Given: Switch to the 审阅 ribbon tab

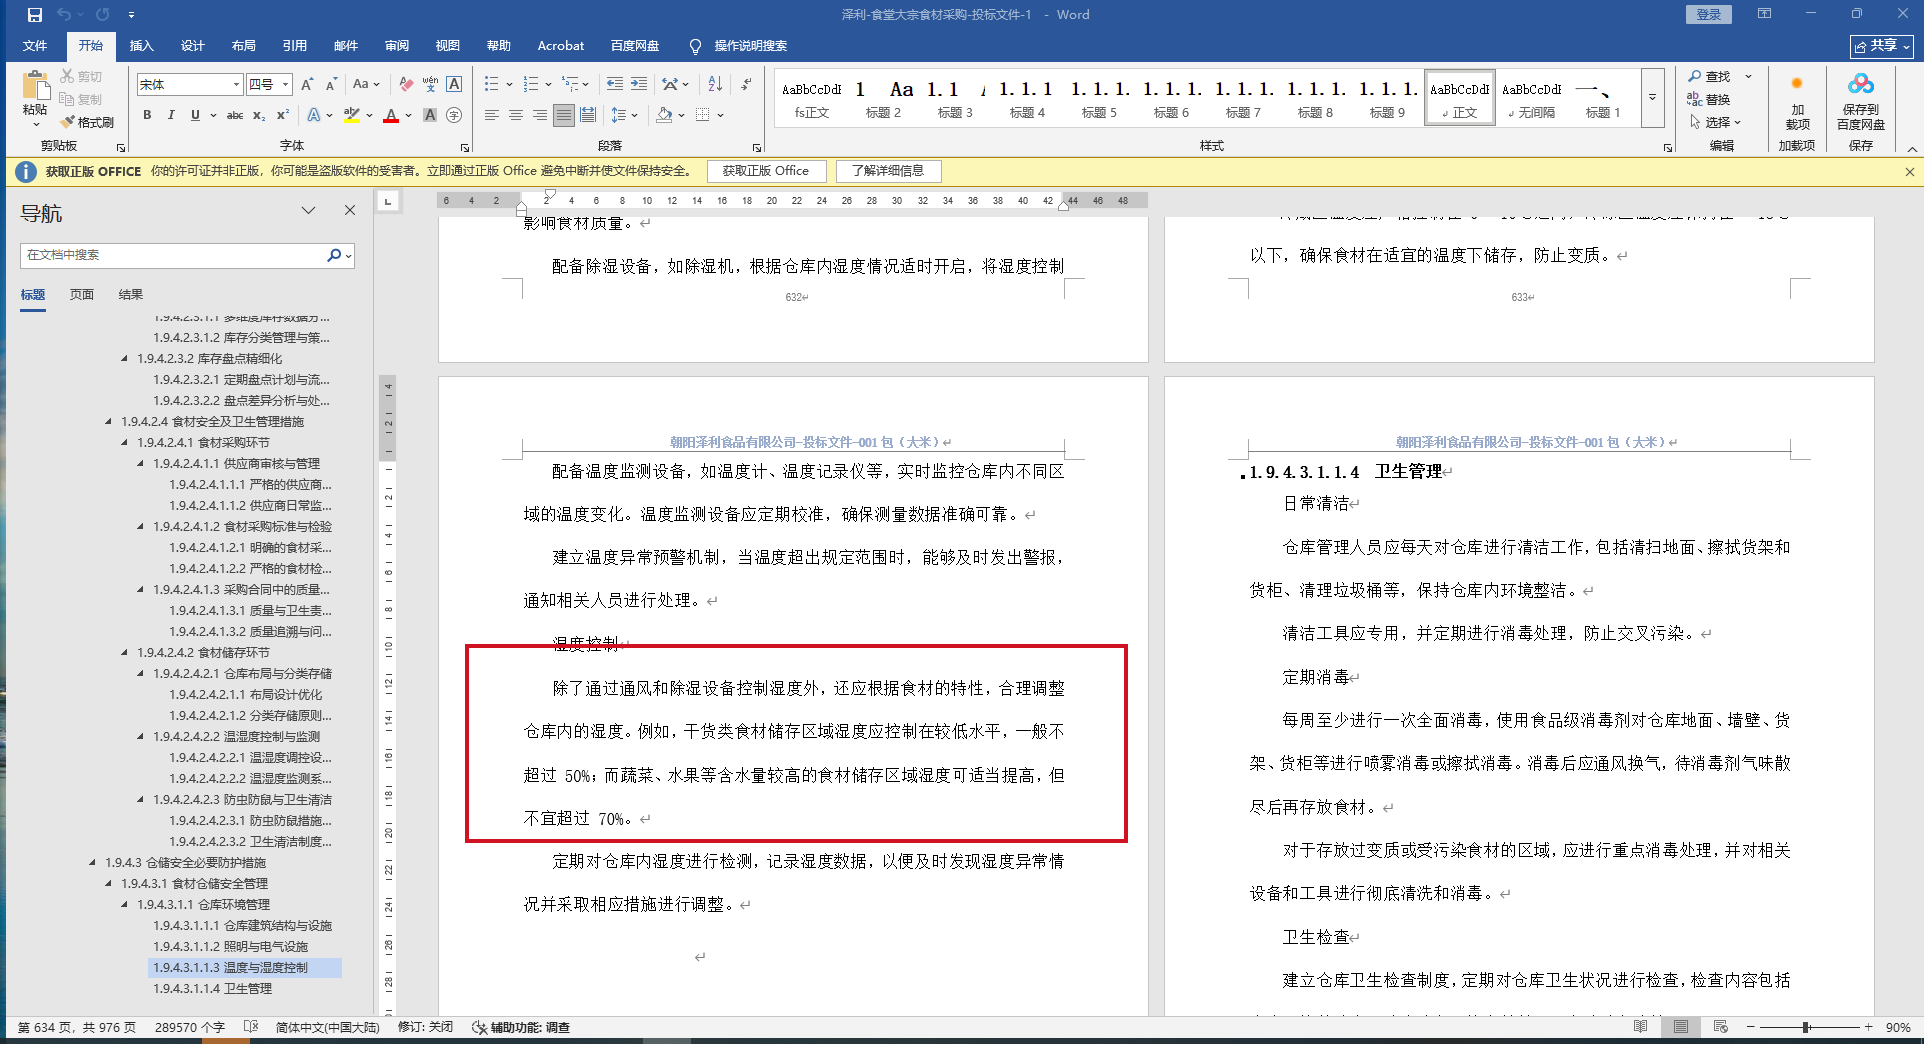Looking at the screenshot, I should pyautogui.click(x=396, y=46).
